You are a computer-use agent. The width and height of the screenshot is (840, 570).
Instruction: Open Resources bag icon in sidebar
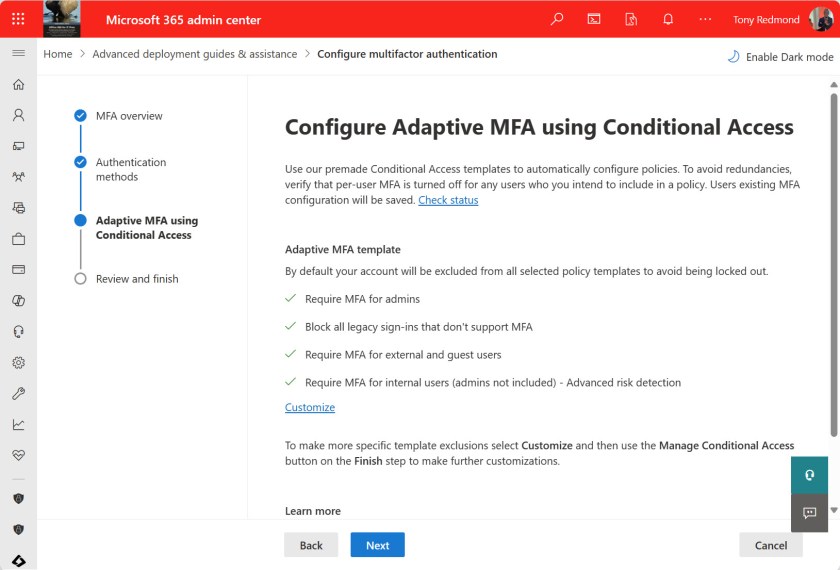18,239
